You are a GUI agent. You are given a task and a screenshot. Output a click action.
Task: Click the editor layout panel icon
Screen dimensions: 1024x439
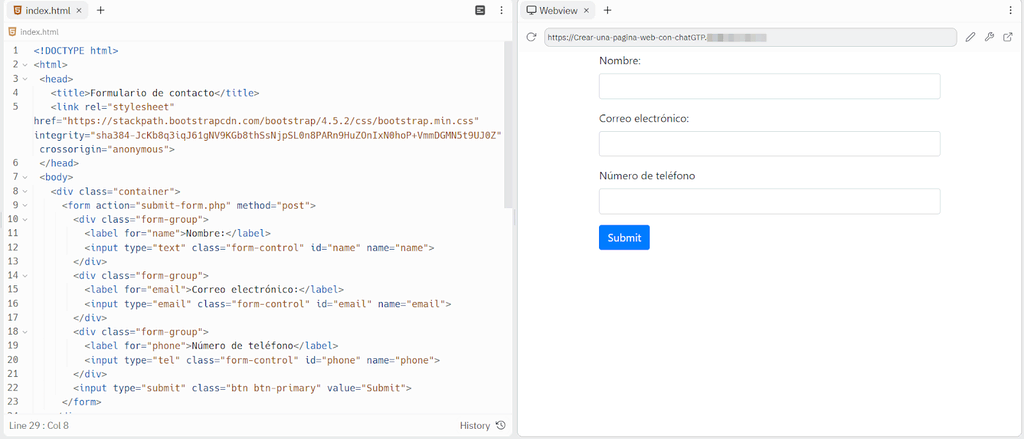[x=480, y=10]
